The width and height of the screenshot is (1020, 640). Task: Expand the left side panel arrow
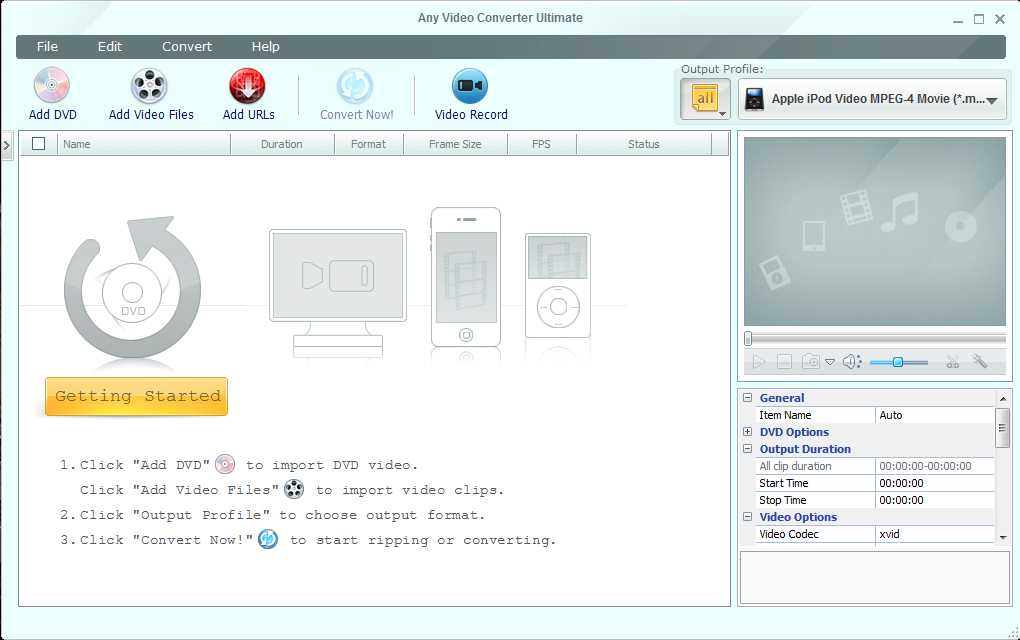pos(7,145)
